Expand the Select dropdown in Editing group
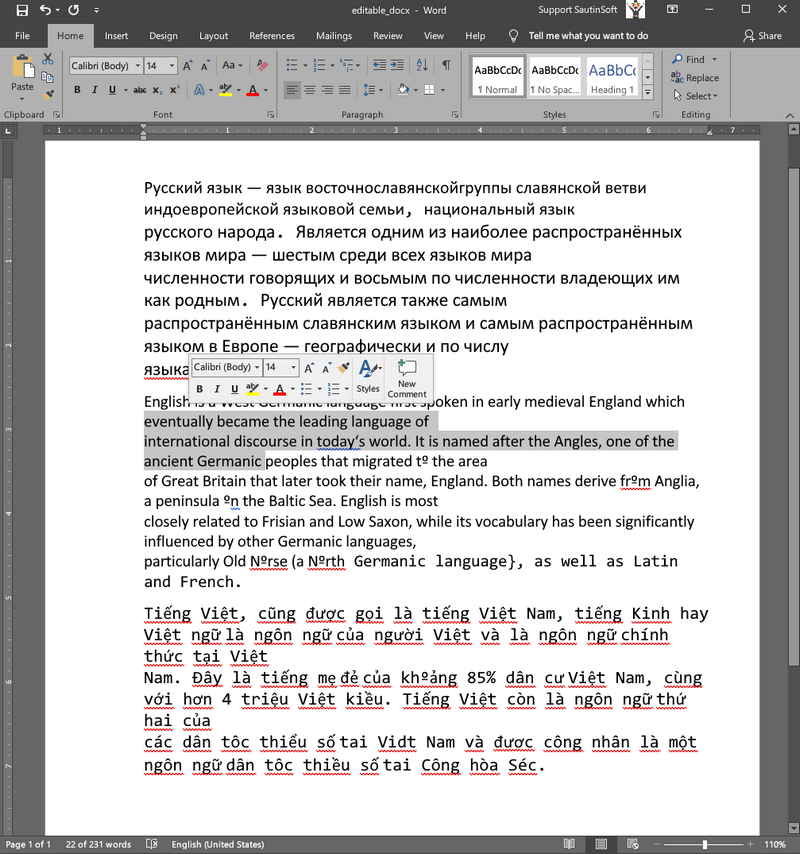 (700, 96)
